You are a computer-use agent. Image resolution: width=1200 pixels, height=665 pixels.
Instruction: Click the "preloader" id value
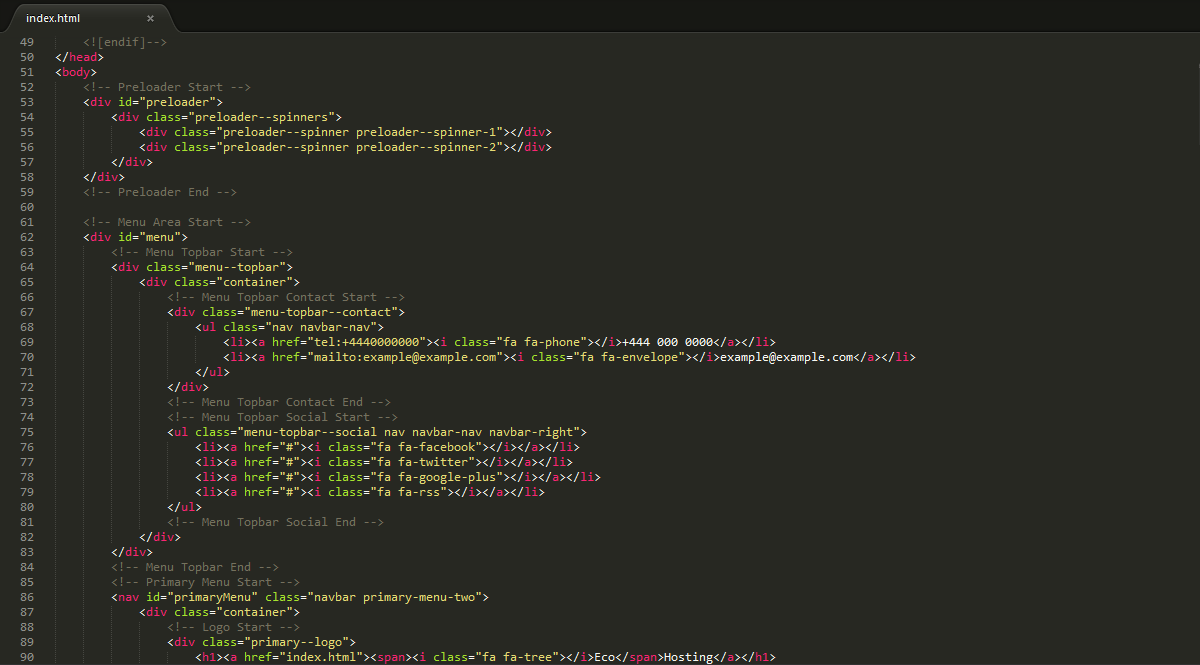(180, 102)
